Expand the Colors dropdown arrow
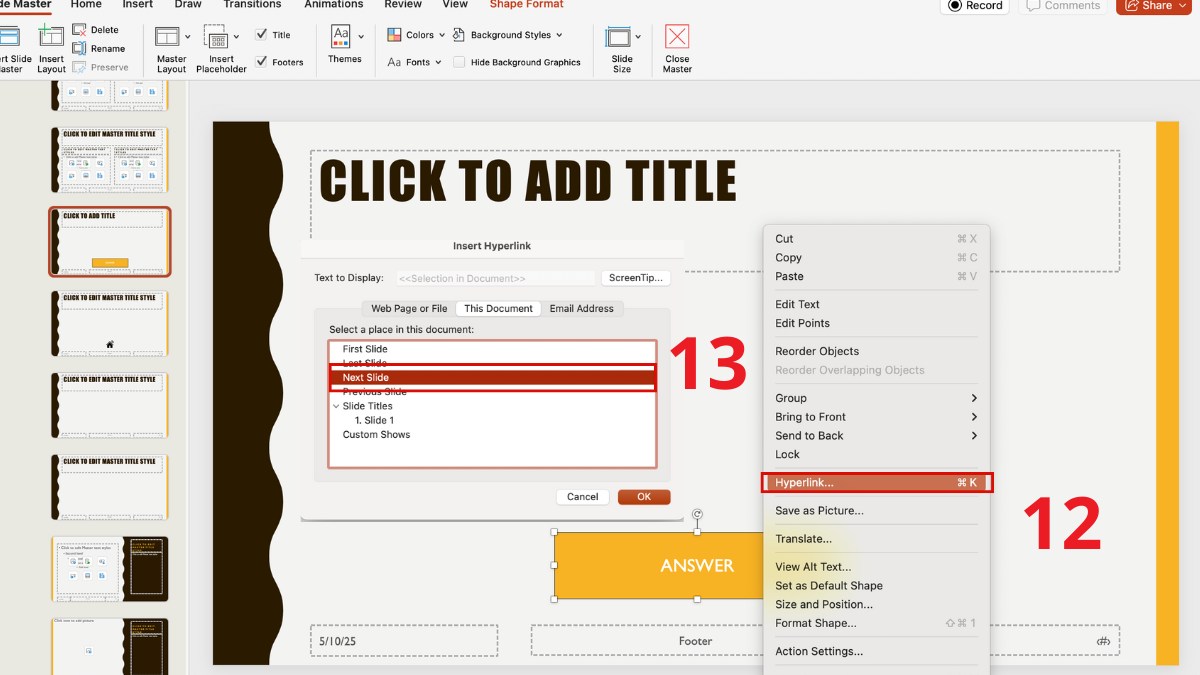This screenshot has width=1200, height=675. 442,35
